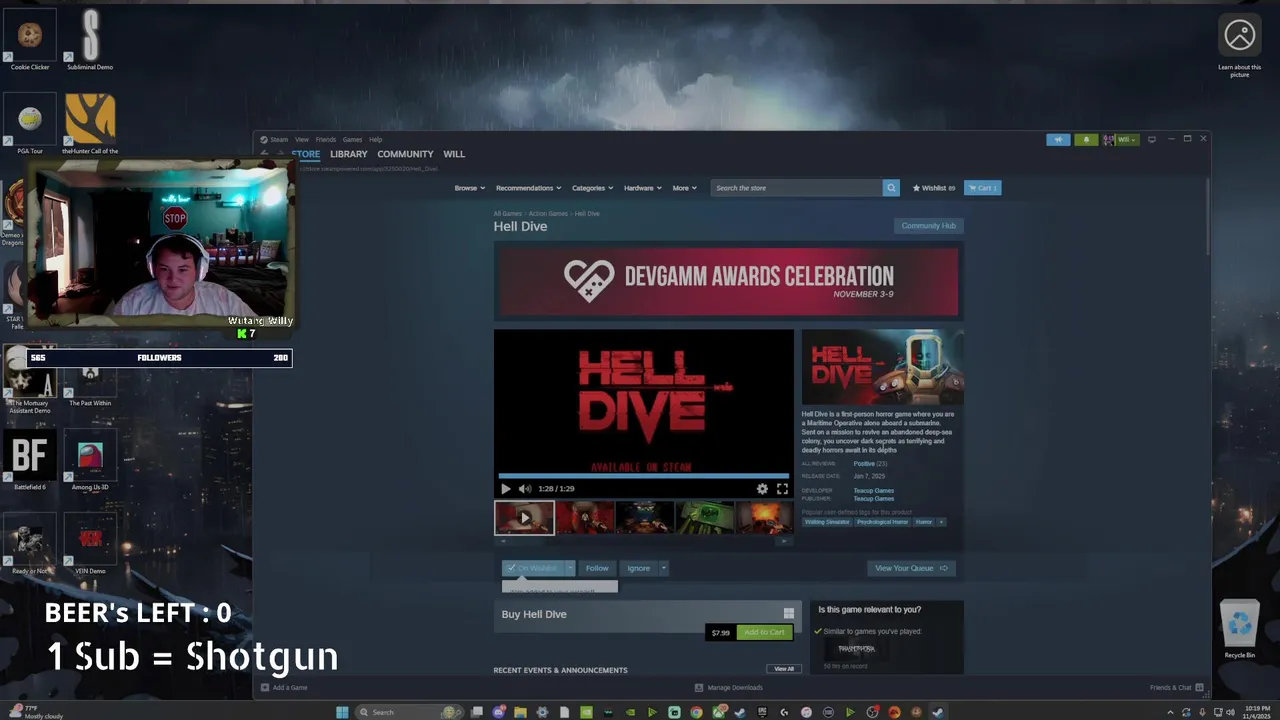Toggle the On Wishlist checkmark button

[x=533, y=568]
